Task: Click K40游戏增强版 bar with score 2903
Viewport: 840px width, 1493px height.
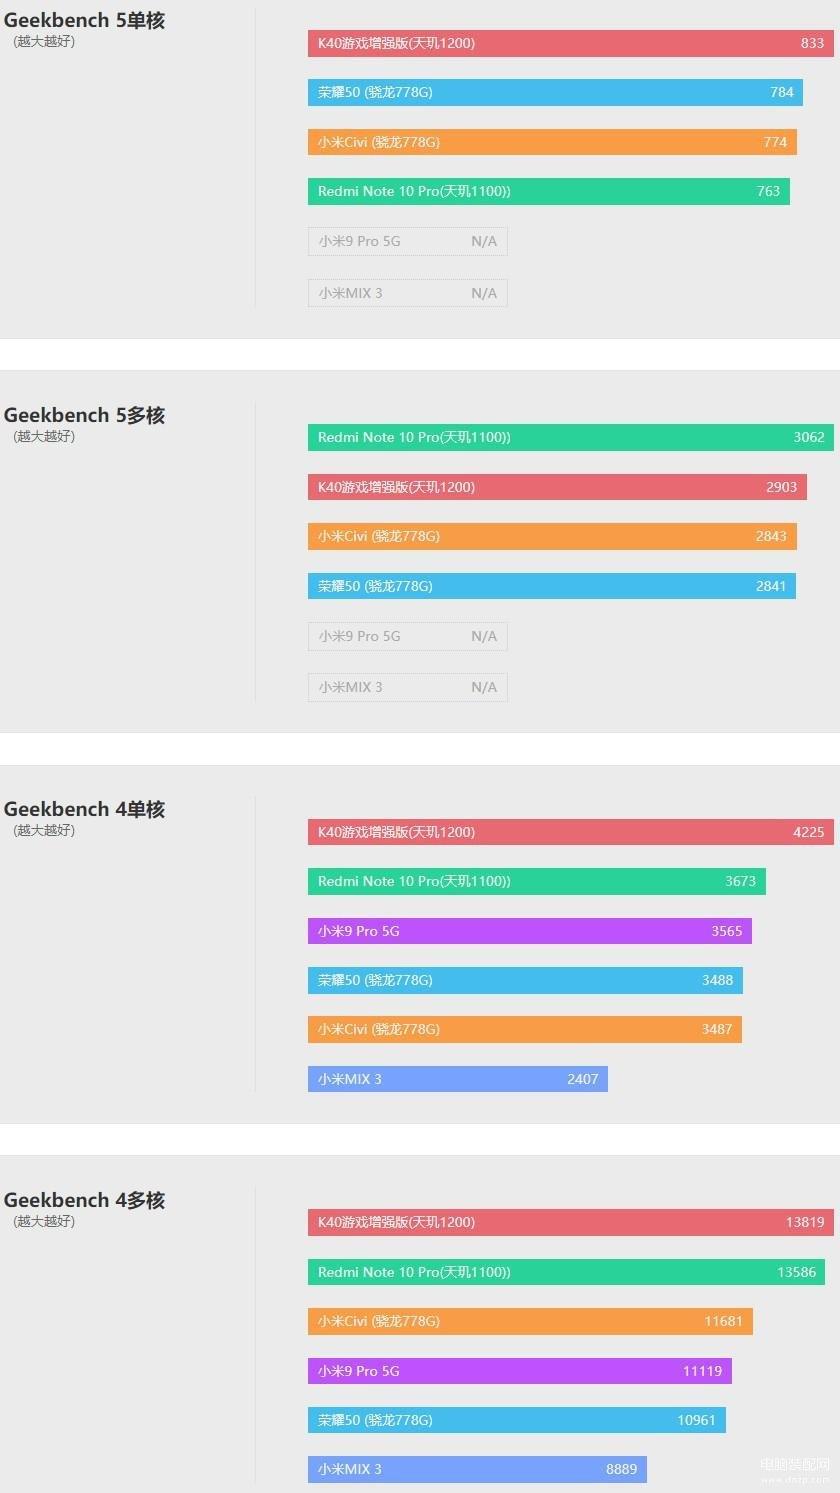Action: click(x=557, y=487)
